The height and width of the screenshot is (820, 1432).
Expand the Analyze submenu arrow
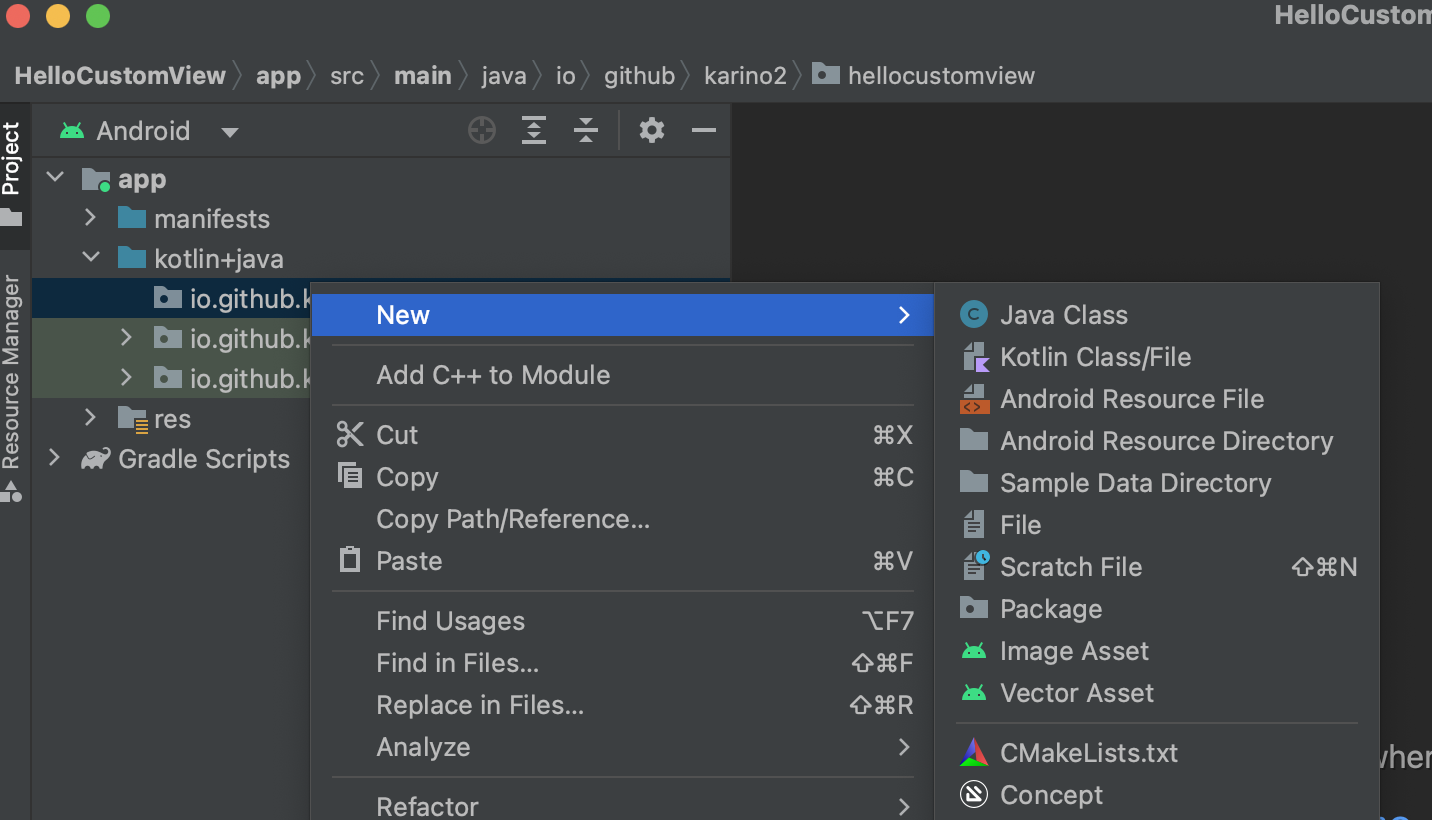pyautogui.click(x=904, y=747)
